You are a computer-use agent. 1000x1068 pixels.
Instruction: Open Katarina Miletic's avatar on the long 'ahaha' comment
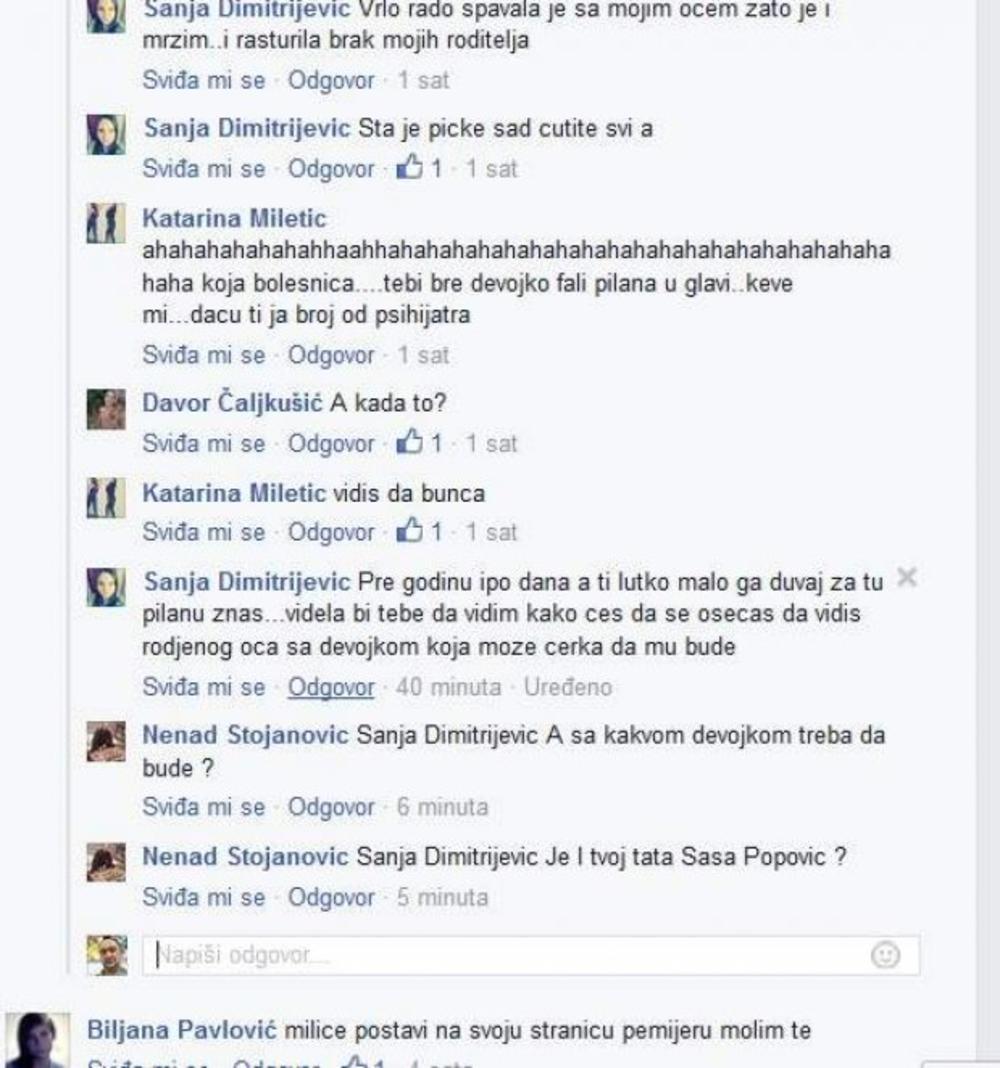coord(106,223)
